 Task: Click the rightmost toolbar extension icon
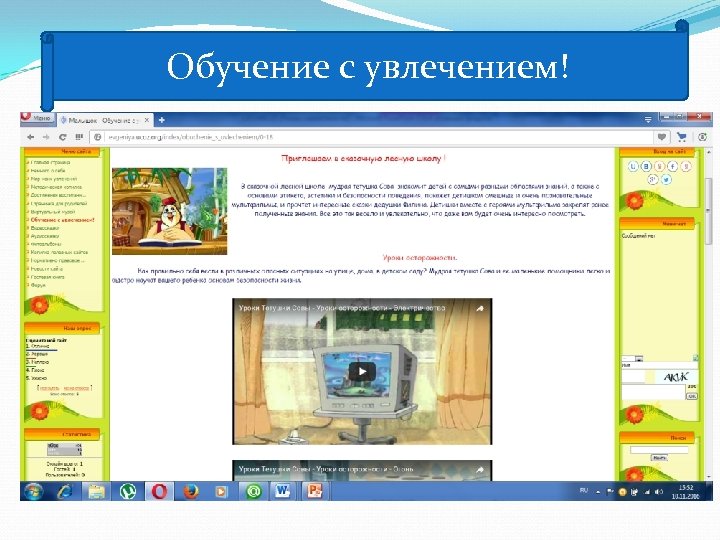coord(702,137)
